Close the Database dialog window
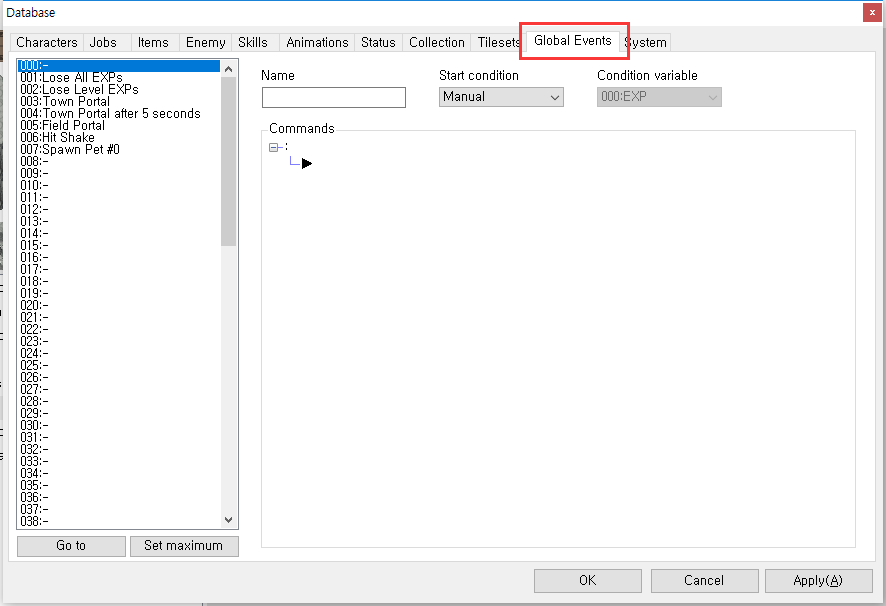 (x=871, y=12)
